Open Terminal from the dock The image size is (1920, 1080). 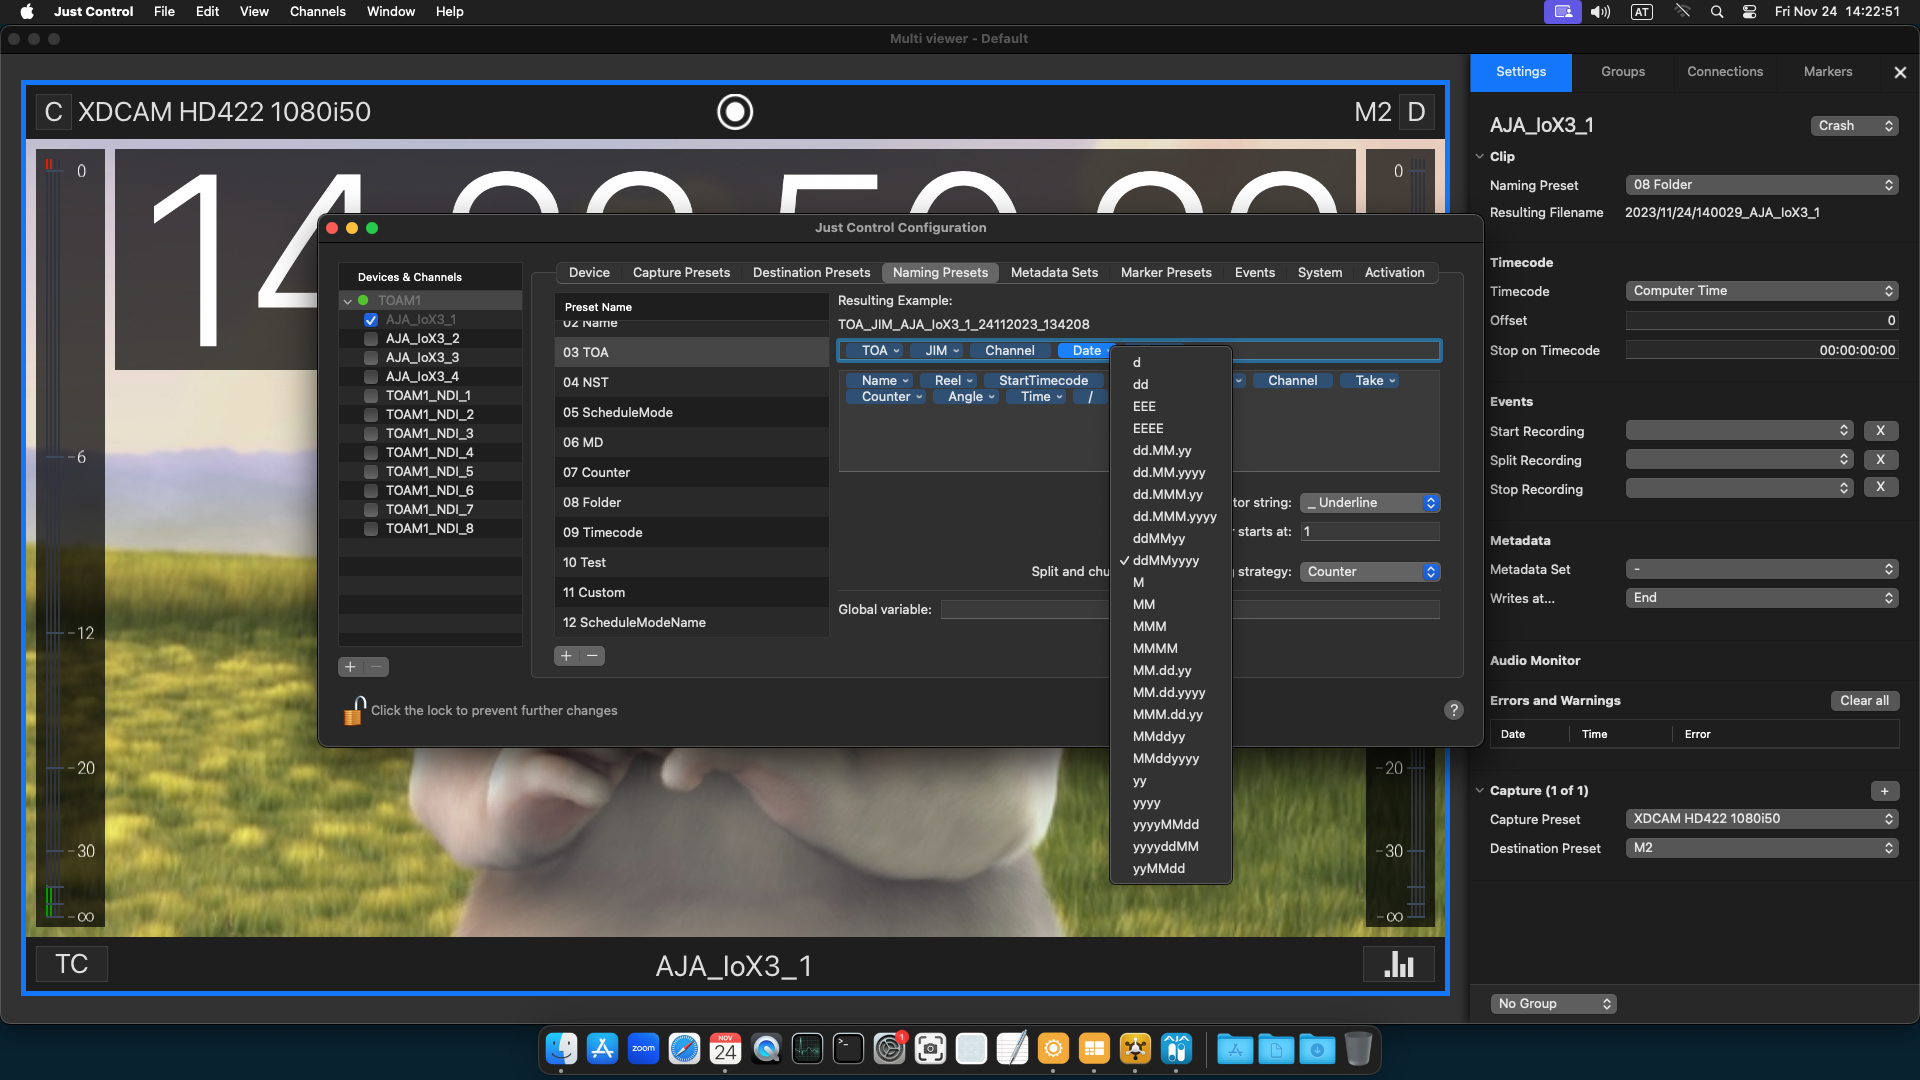[848, 1048]
